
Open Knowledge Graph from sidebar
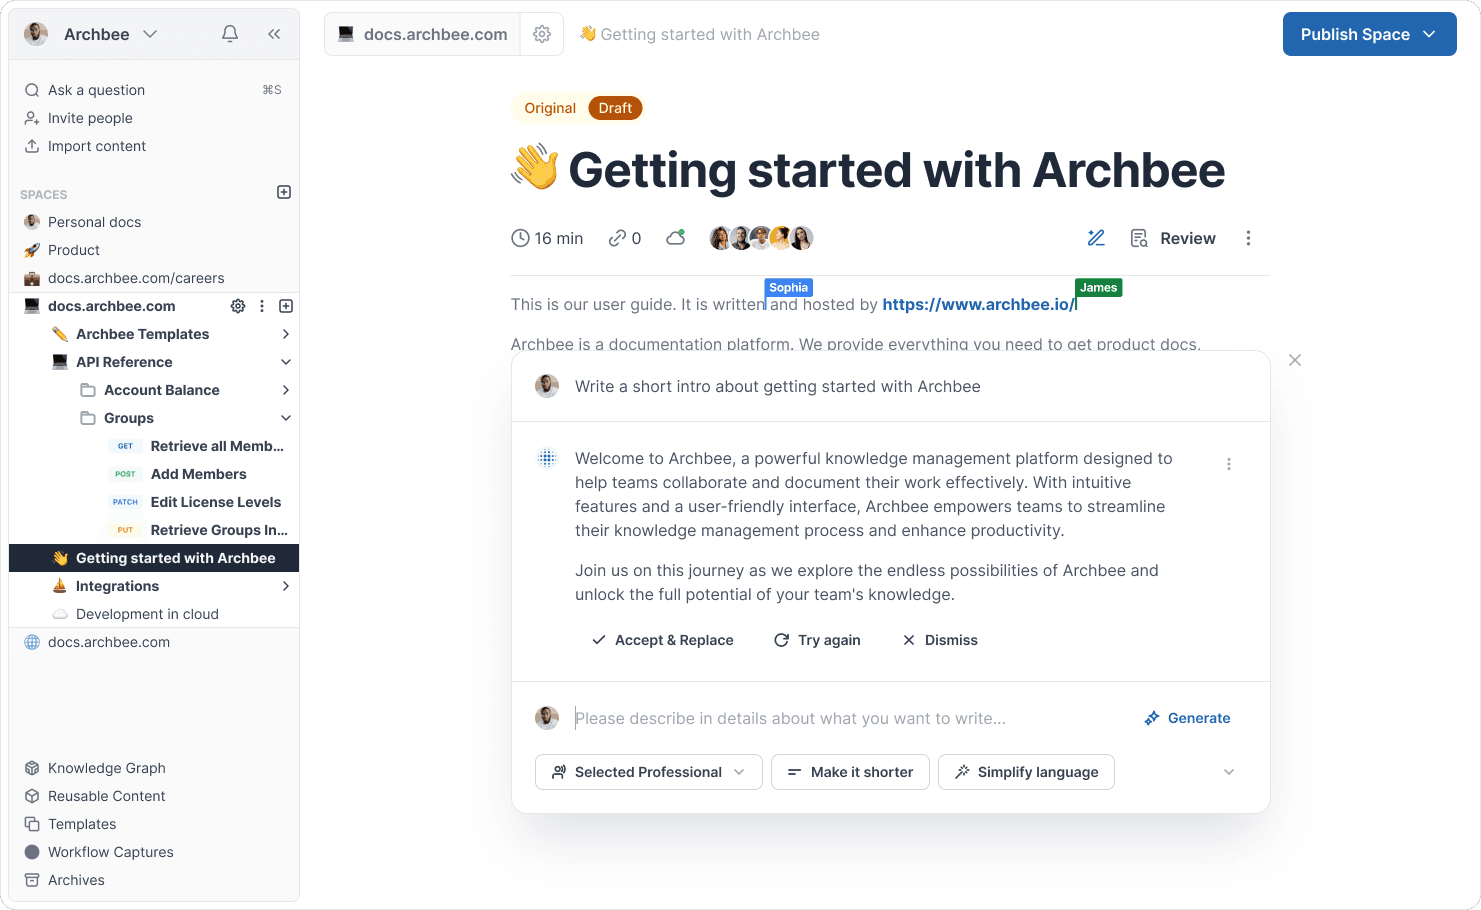(107, 768)
